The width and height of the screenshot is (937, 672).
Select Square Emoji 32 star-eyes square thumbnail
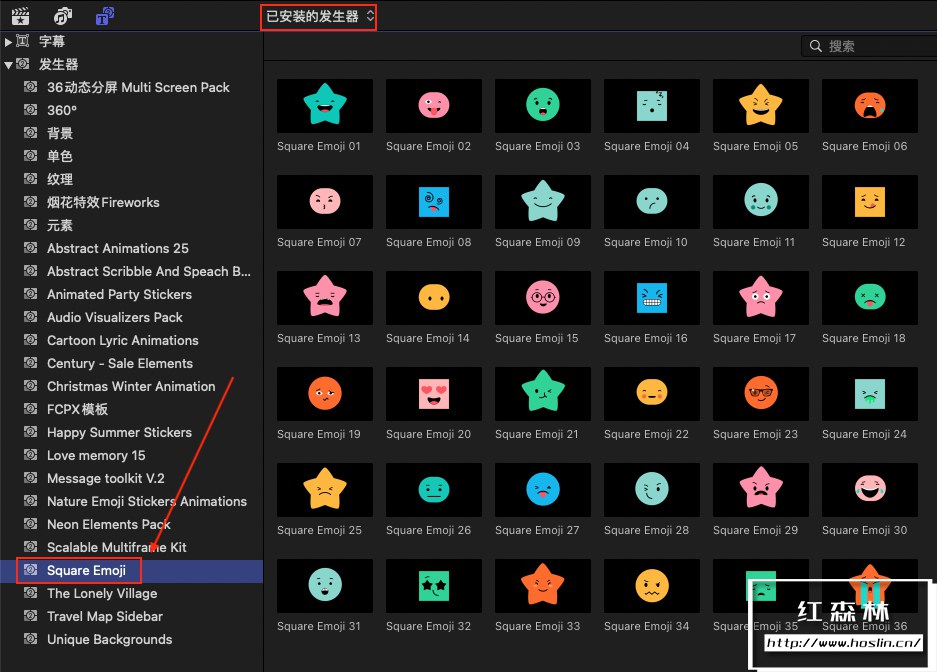(434, 586)
